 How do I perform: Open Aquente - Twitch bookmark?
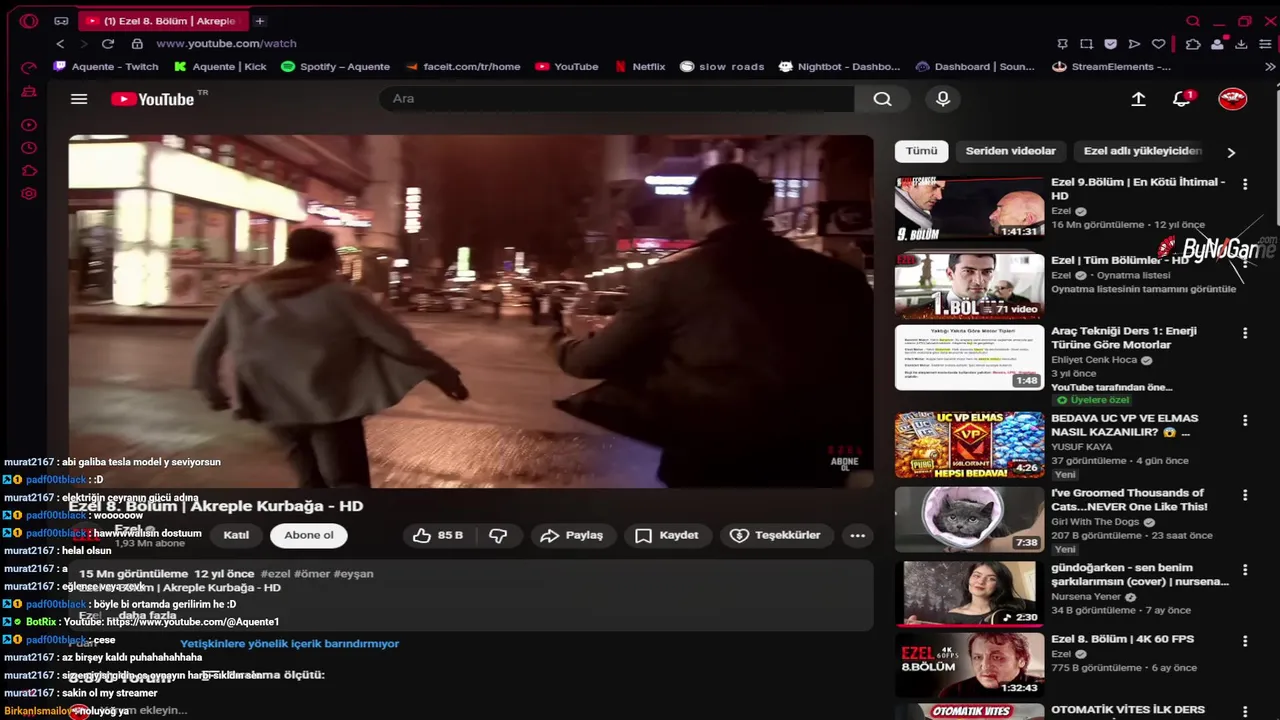[107, 67]
